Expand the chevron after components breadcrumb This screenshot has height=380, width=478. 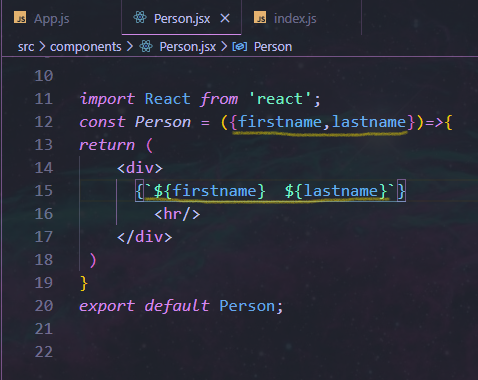tap(129, 47)
